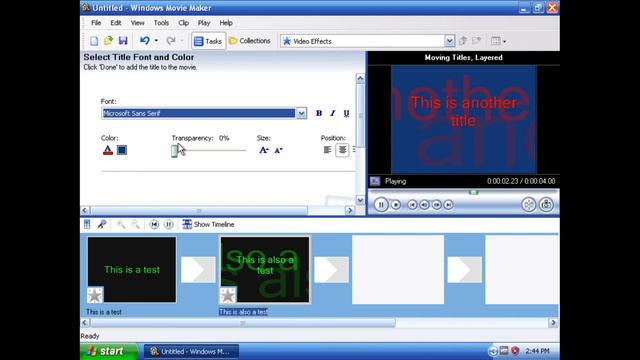Save project with floppy disk icon
640x360 pixels.
(123, 41)
